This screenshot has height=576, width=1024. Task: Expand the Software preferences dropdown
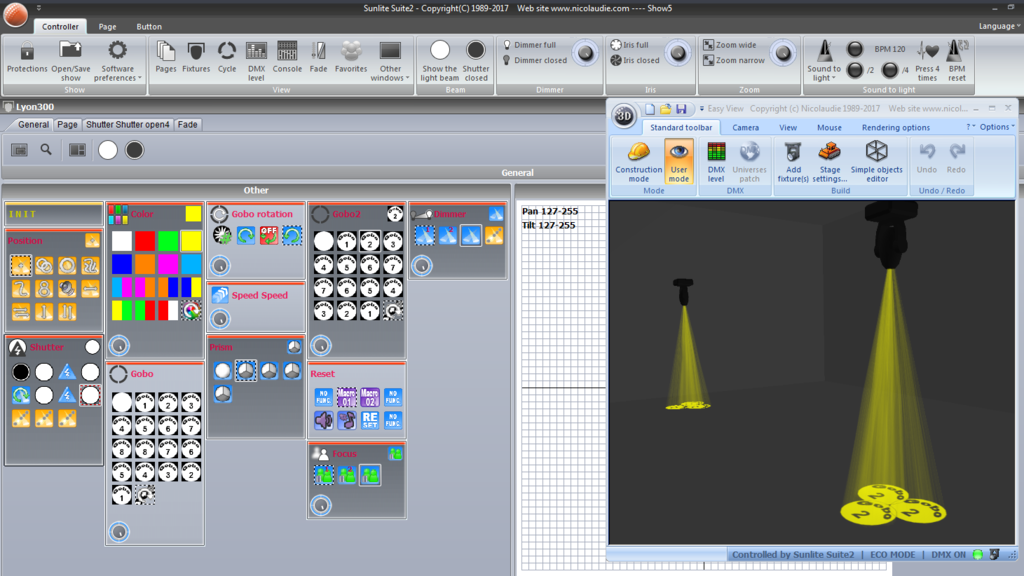pyautogui.click(x=118, y=60)
